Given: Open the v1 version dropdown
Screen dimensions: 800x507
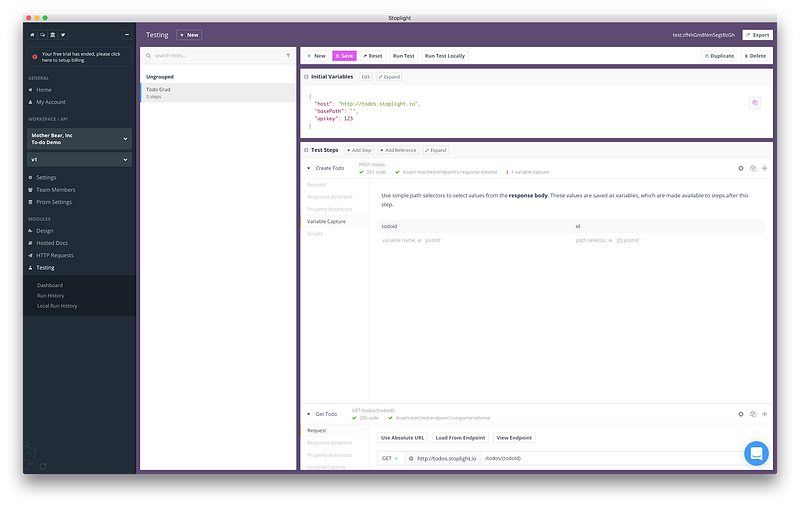Looking at the screenshot, I should click(x=79, y=160).
